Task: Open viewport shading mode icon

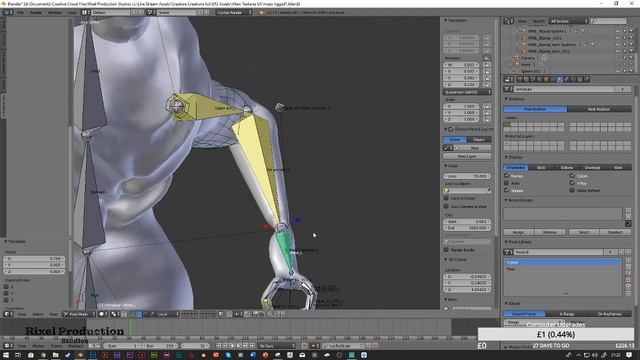Action: point(103,314)
